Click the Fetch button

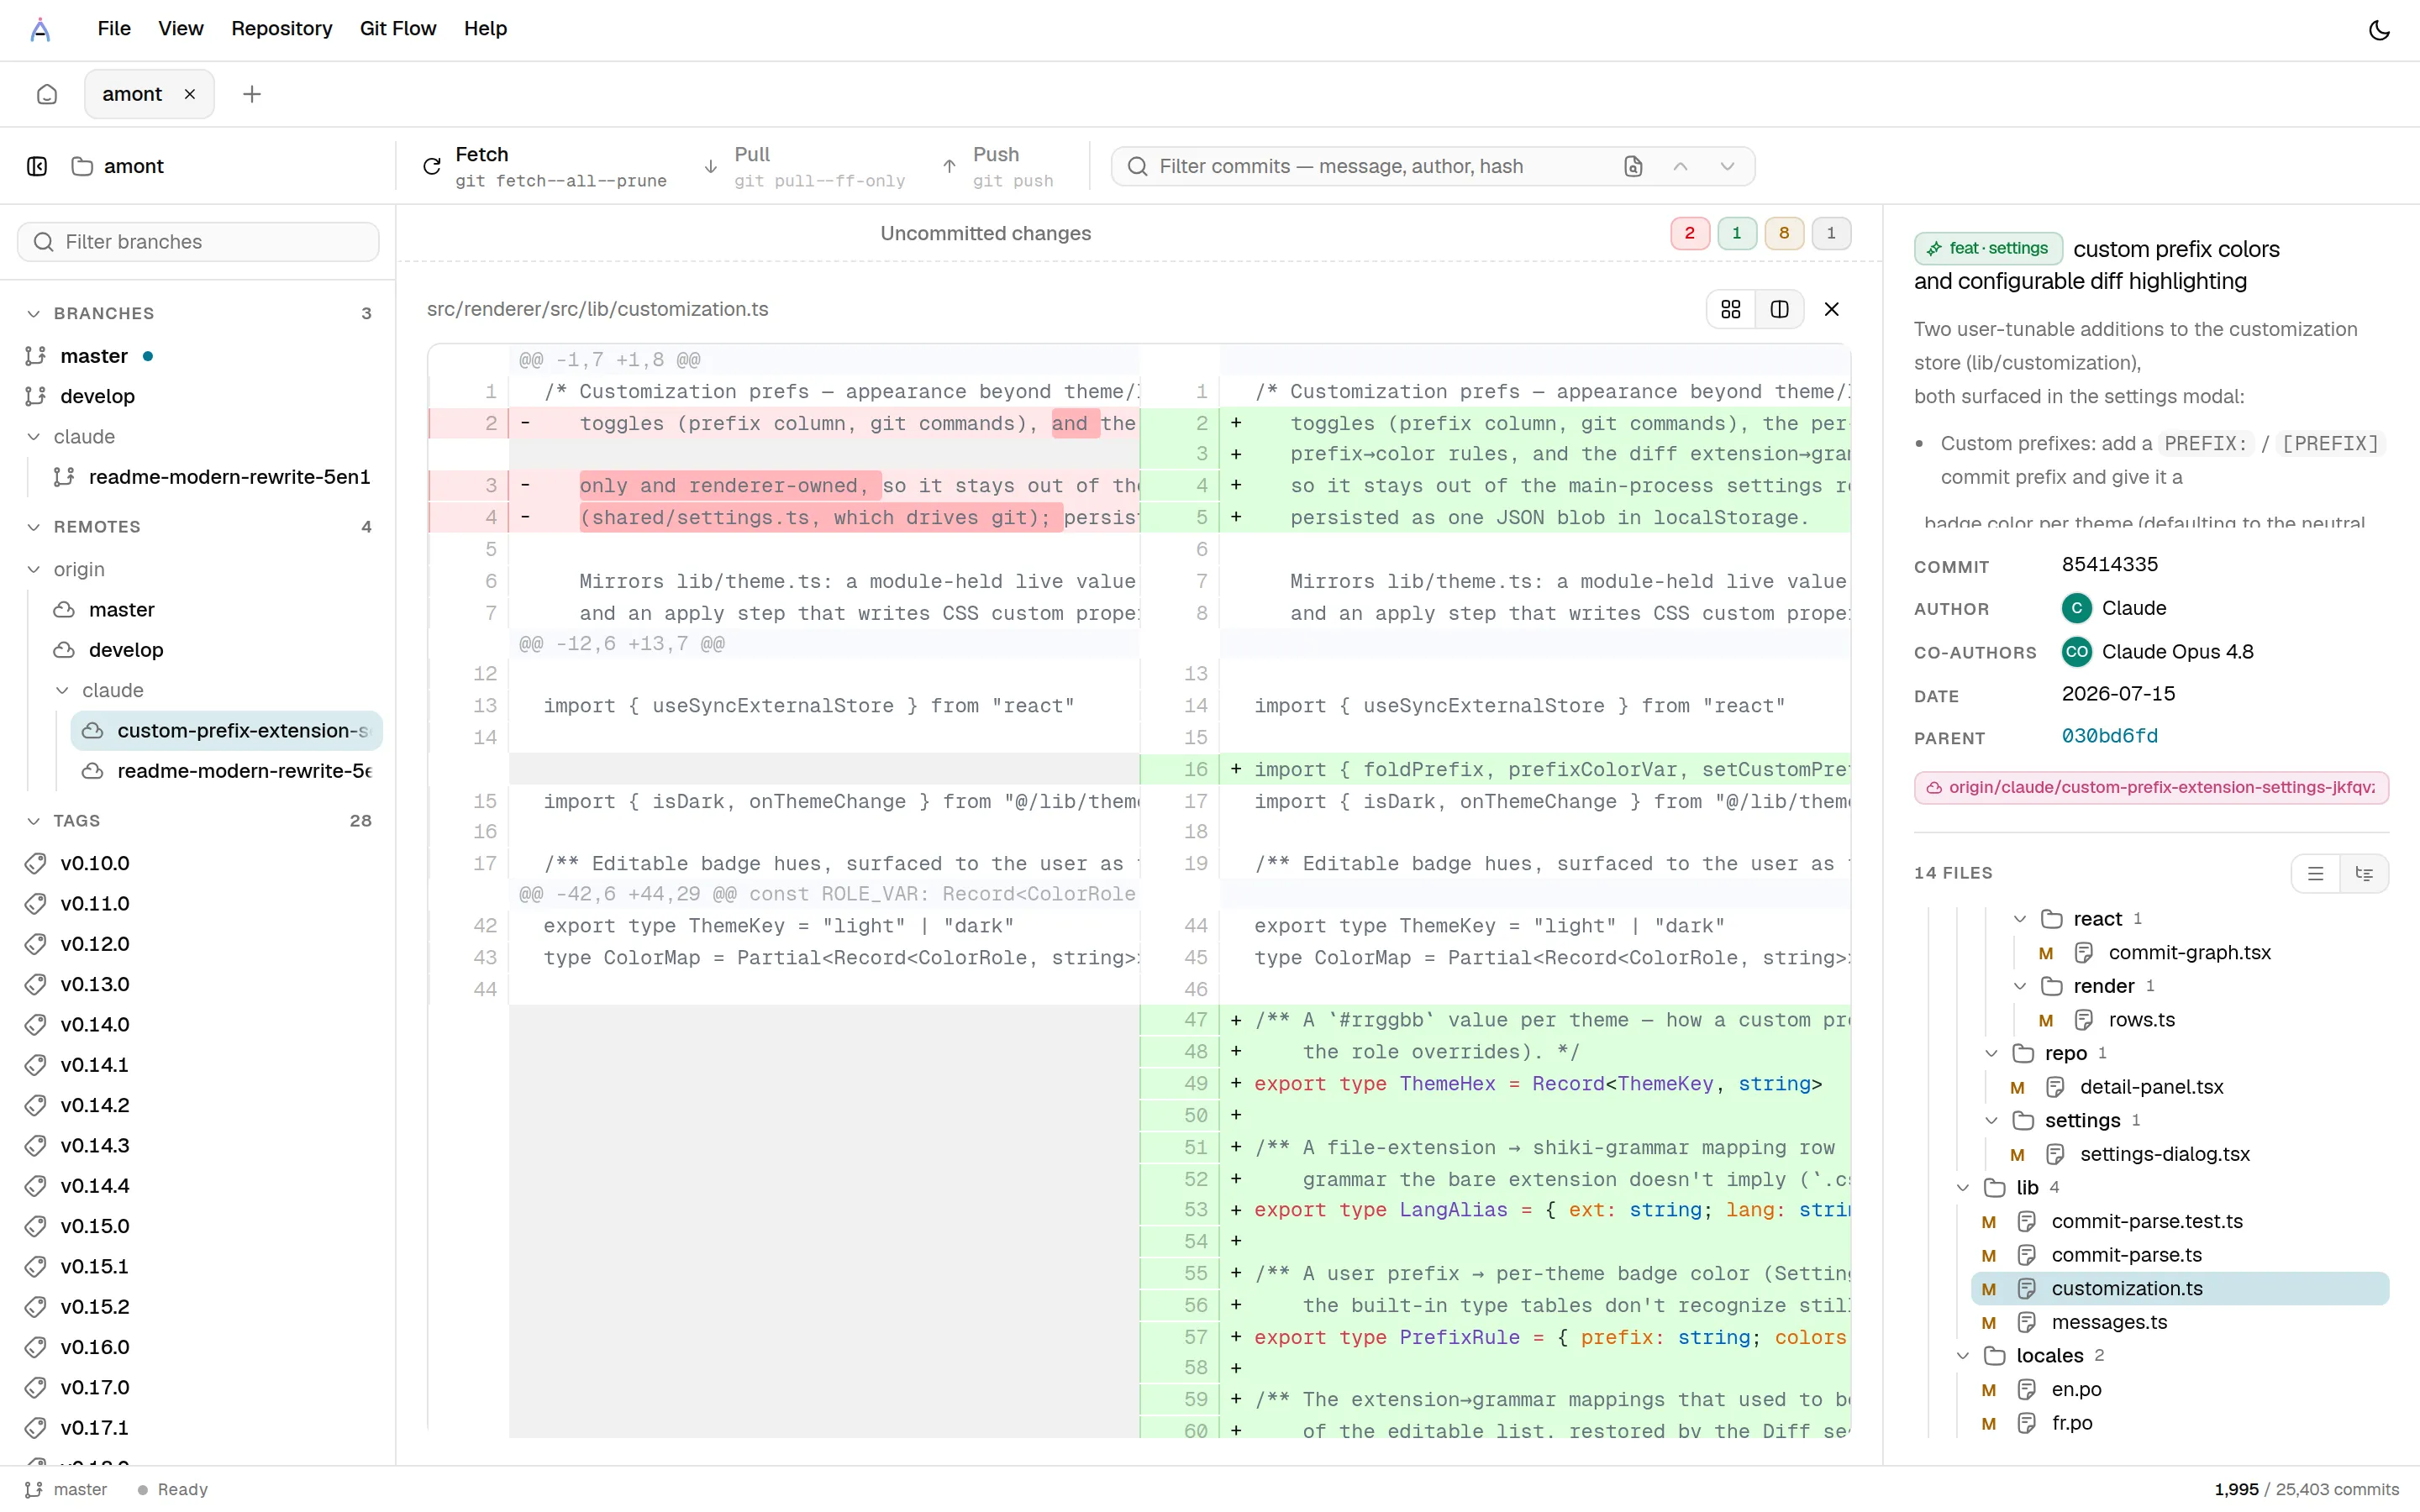tap(545, 166)
